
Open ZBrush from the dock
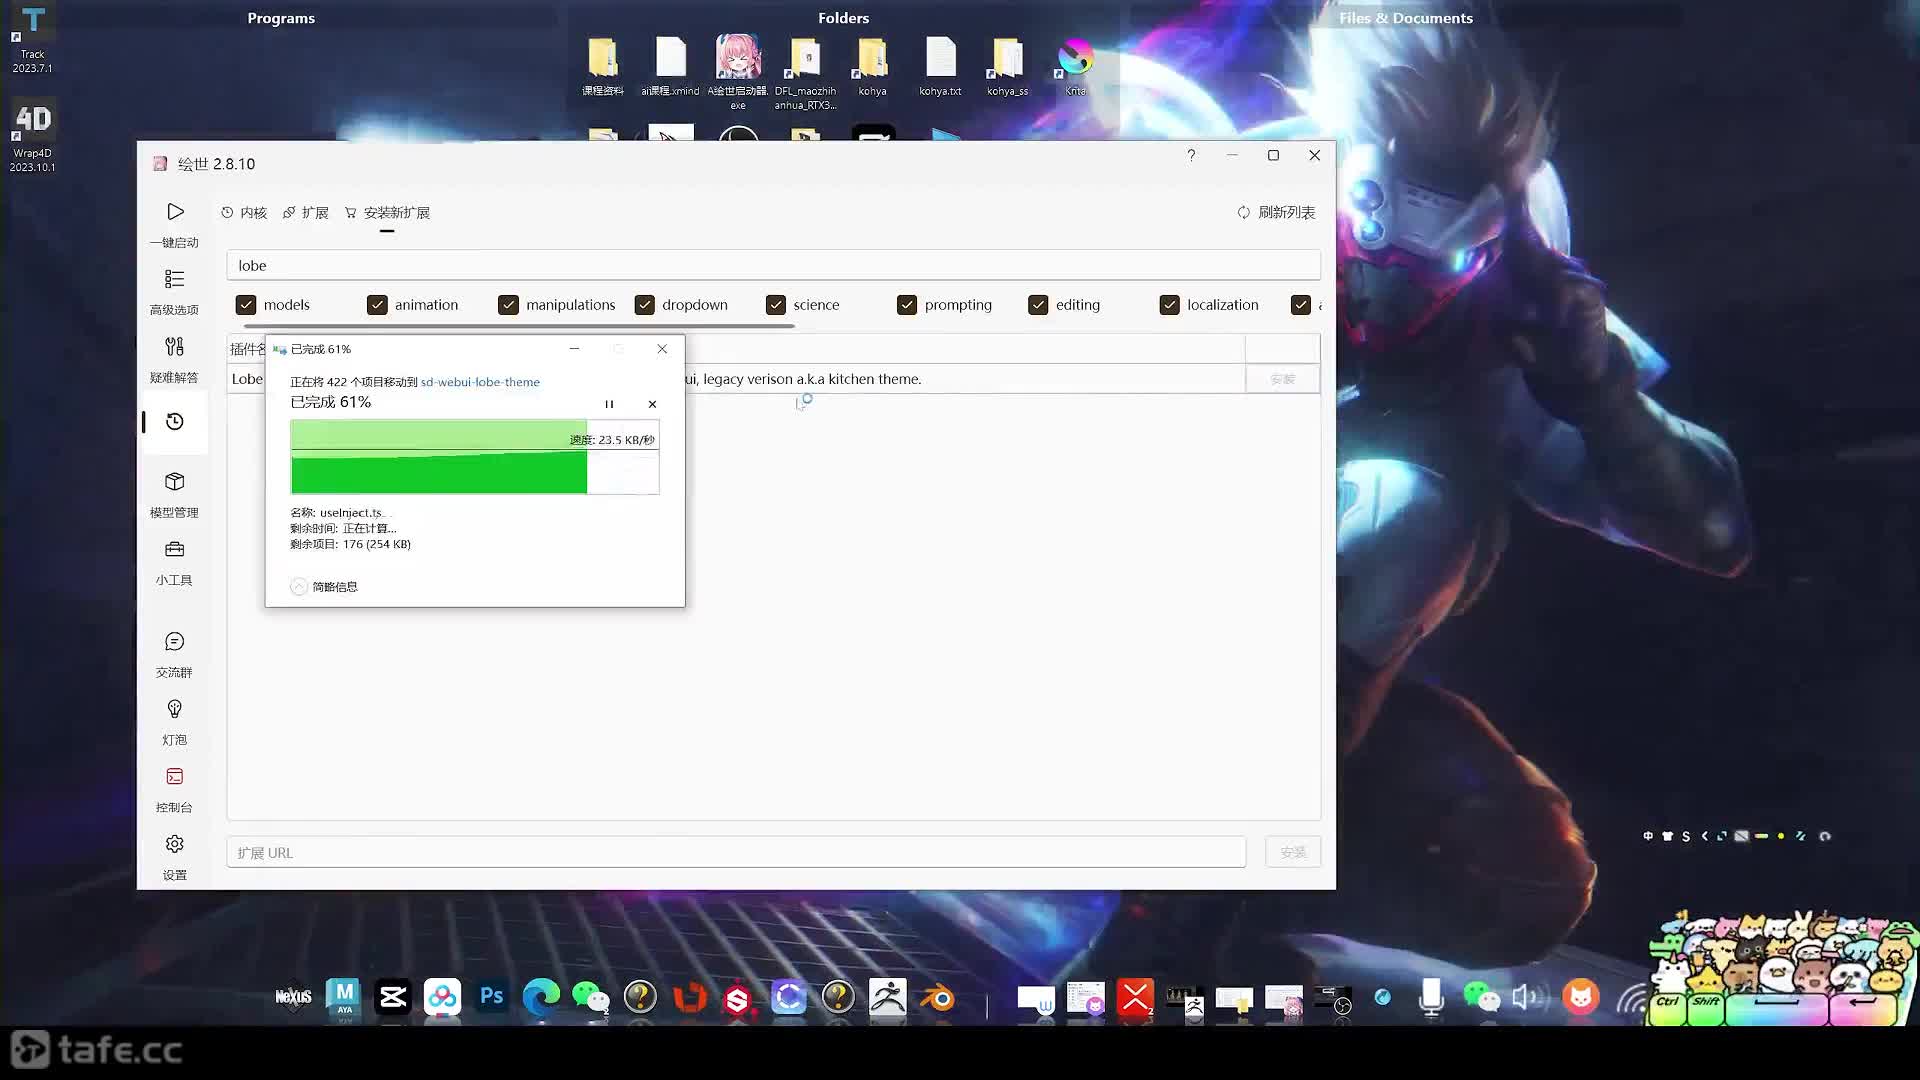(888, 997)
